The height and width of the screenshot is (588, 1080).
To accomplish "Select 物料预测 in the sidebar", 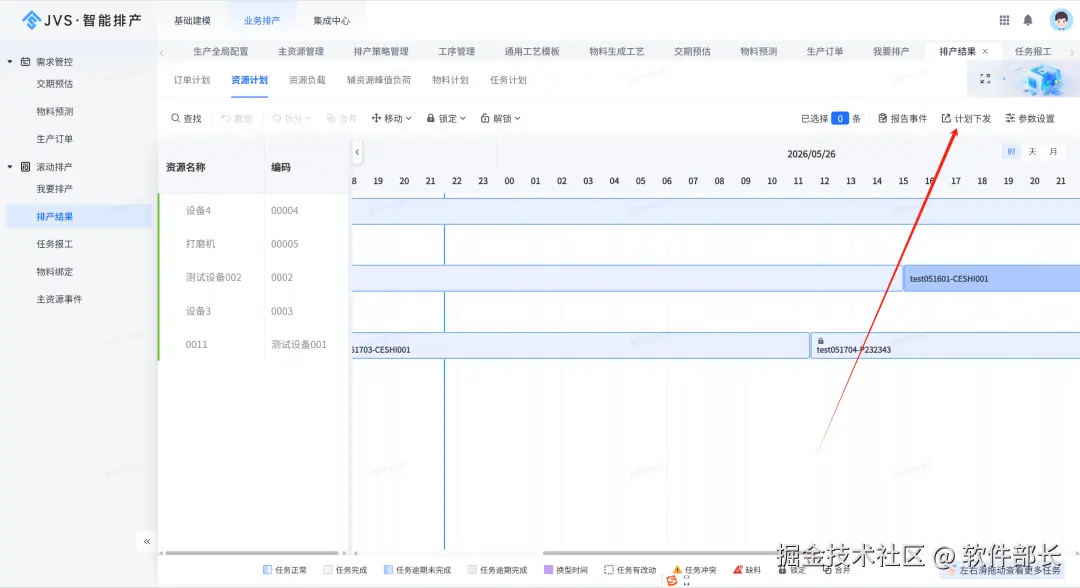I will pyautogui.click(x=54, y=112).
